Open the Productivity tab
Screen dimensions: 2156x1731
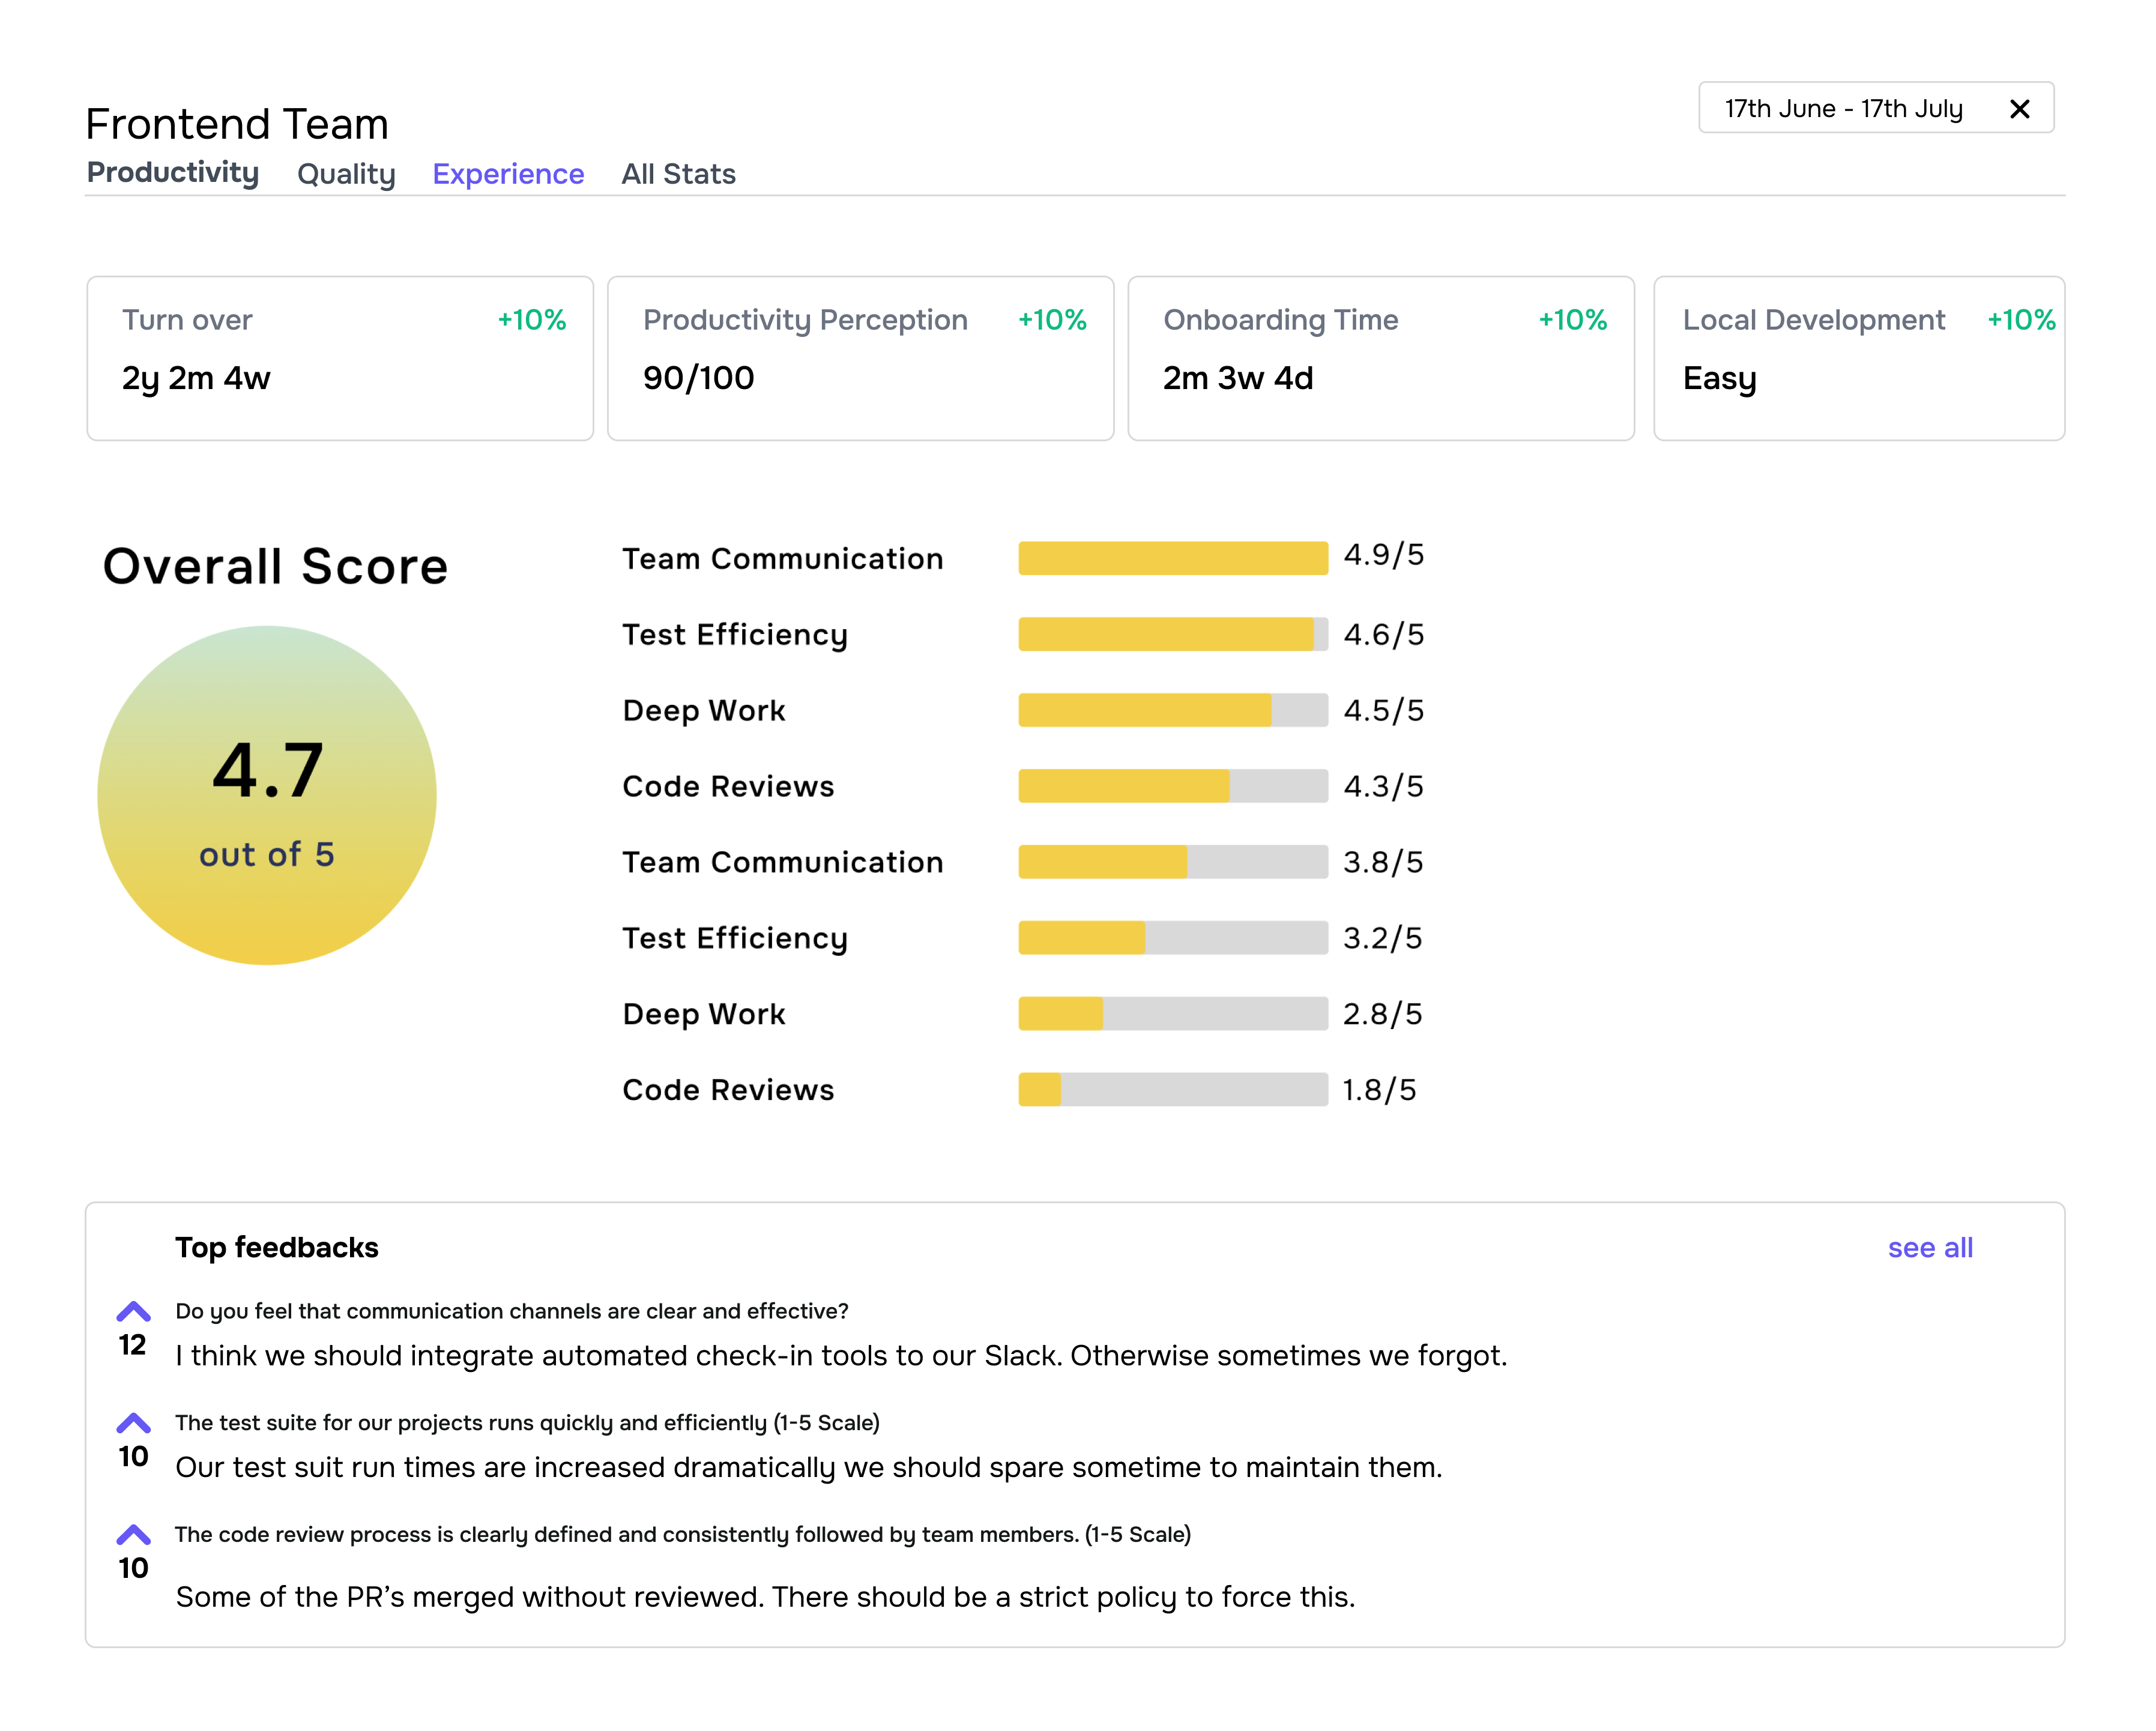pyautogui.click(x=173, y=173)
